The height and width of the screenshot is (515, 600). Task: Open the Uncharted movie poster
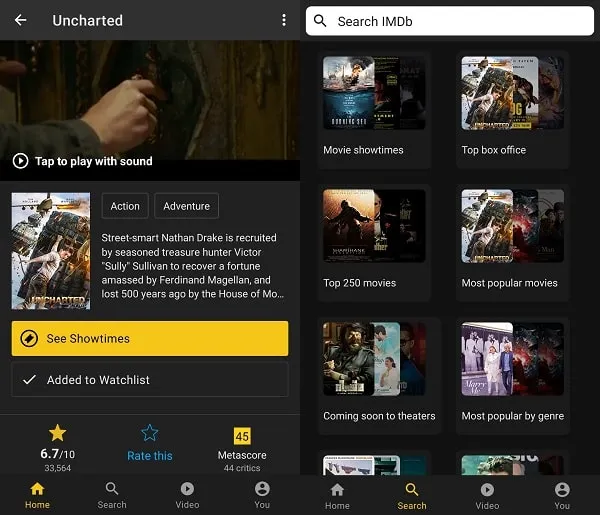pos(51,251)
